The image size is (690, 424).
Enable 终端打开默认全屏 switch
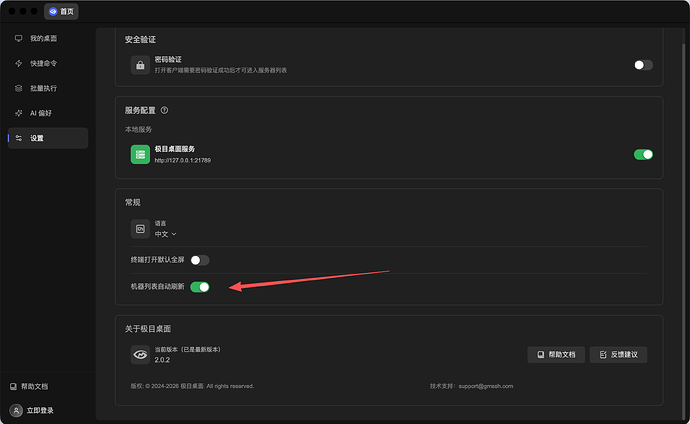pyautogui.click(x=200, y=260)
